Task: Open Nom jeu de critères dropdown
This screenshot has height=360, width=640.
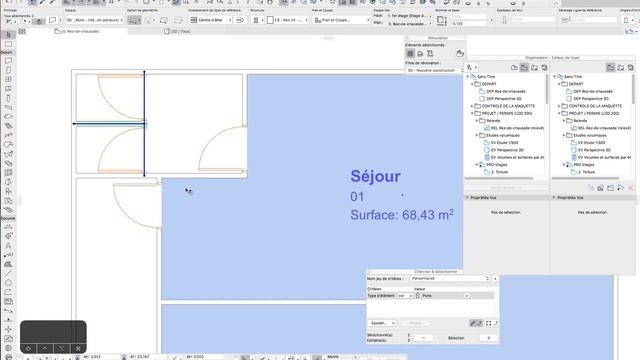Action: pos(450,278)
